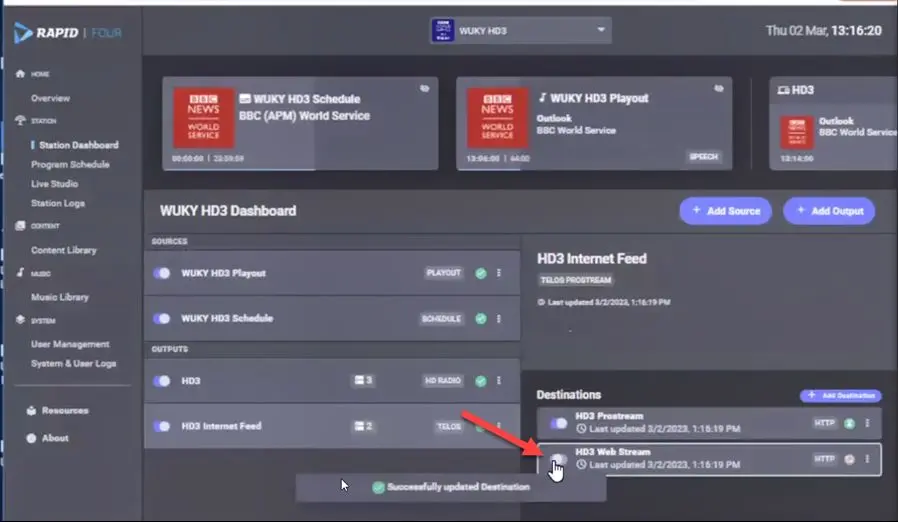Click progress bar under WUKY HD3 Playout card
This screenshot has width=898, height=522.
pos(594,169)
